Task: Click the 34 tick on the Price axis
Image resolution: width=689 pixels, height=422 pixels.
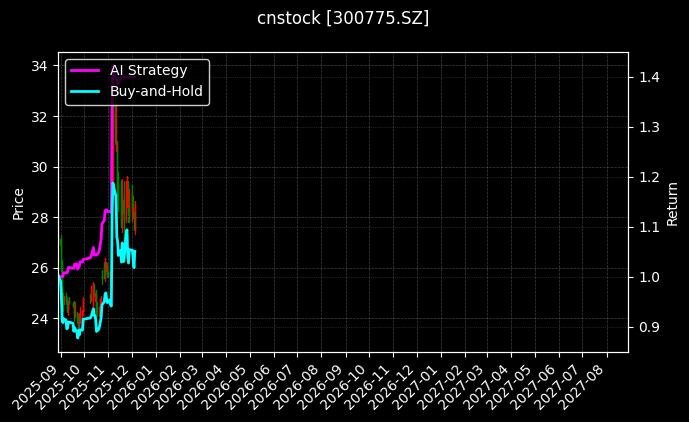Action: (x=41, y=66)
